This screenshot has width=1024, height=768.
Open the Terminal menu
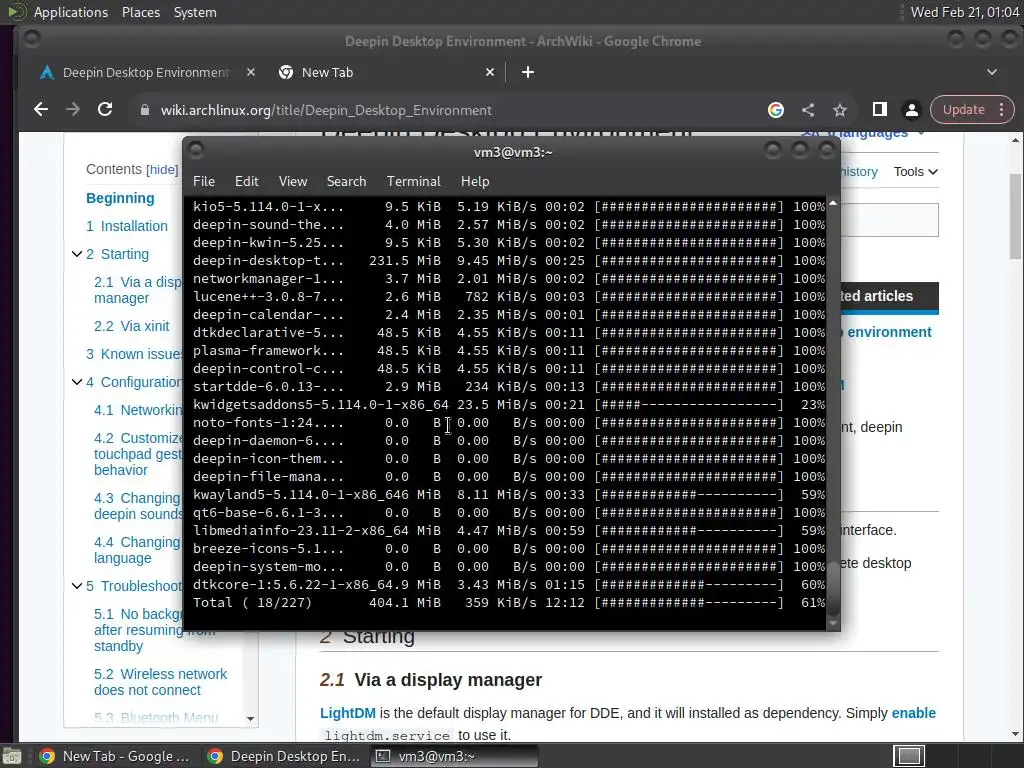click(x=413, y=182)
